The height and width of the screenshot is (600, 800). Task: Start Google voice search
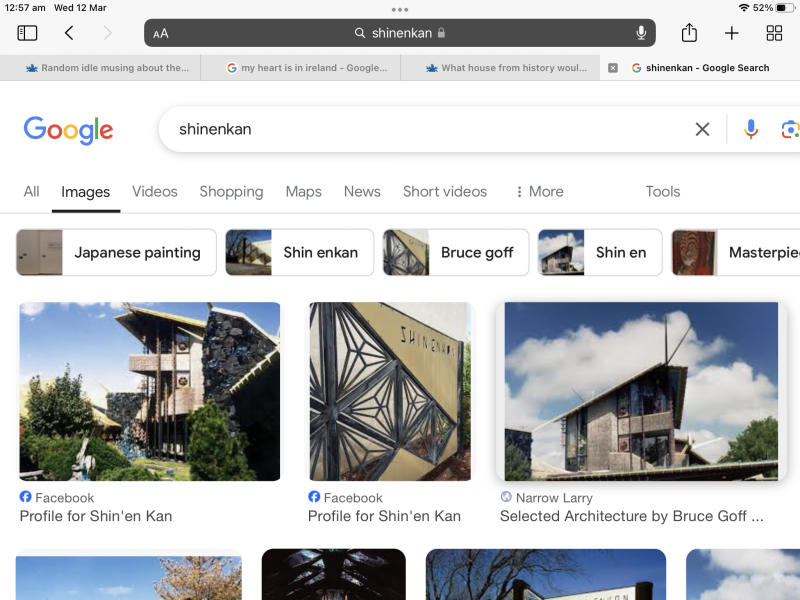pos(751,129)
